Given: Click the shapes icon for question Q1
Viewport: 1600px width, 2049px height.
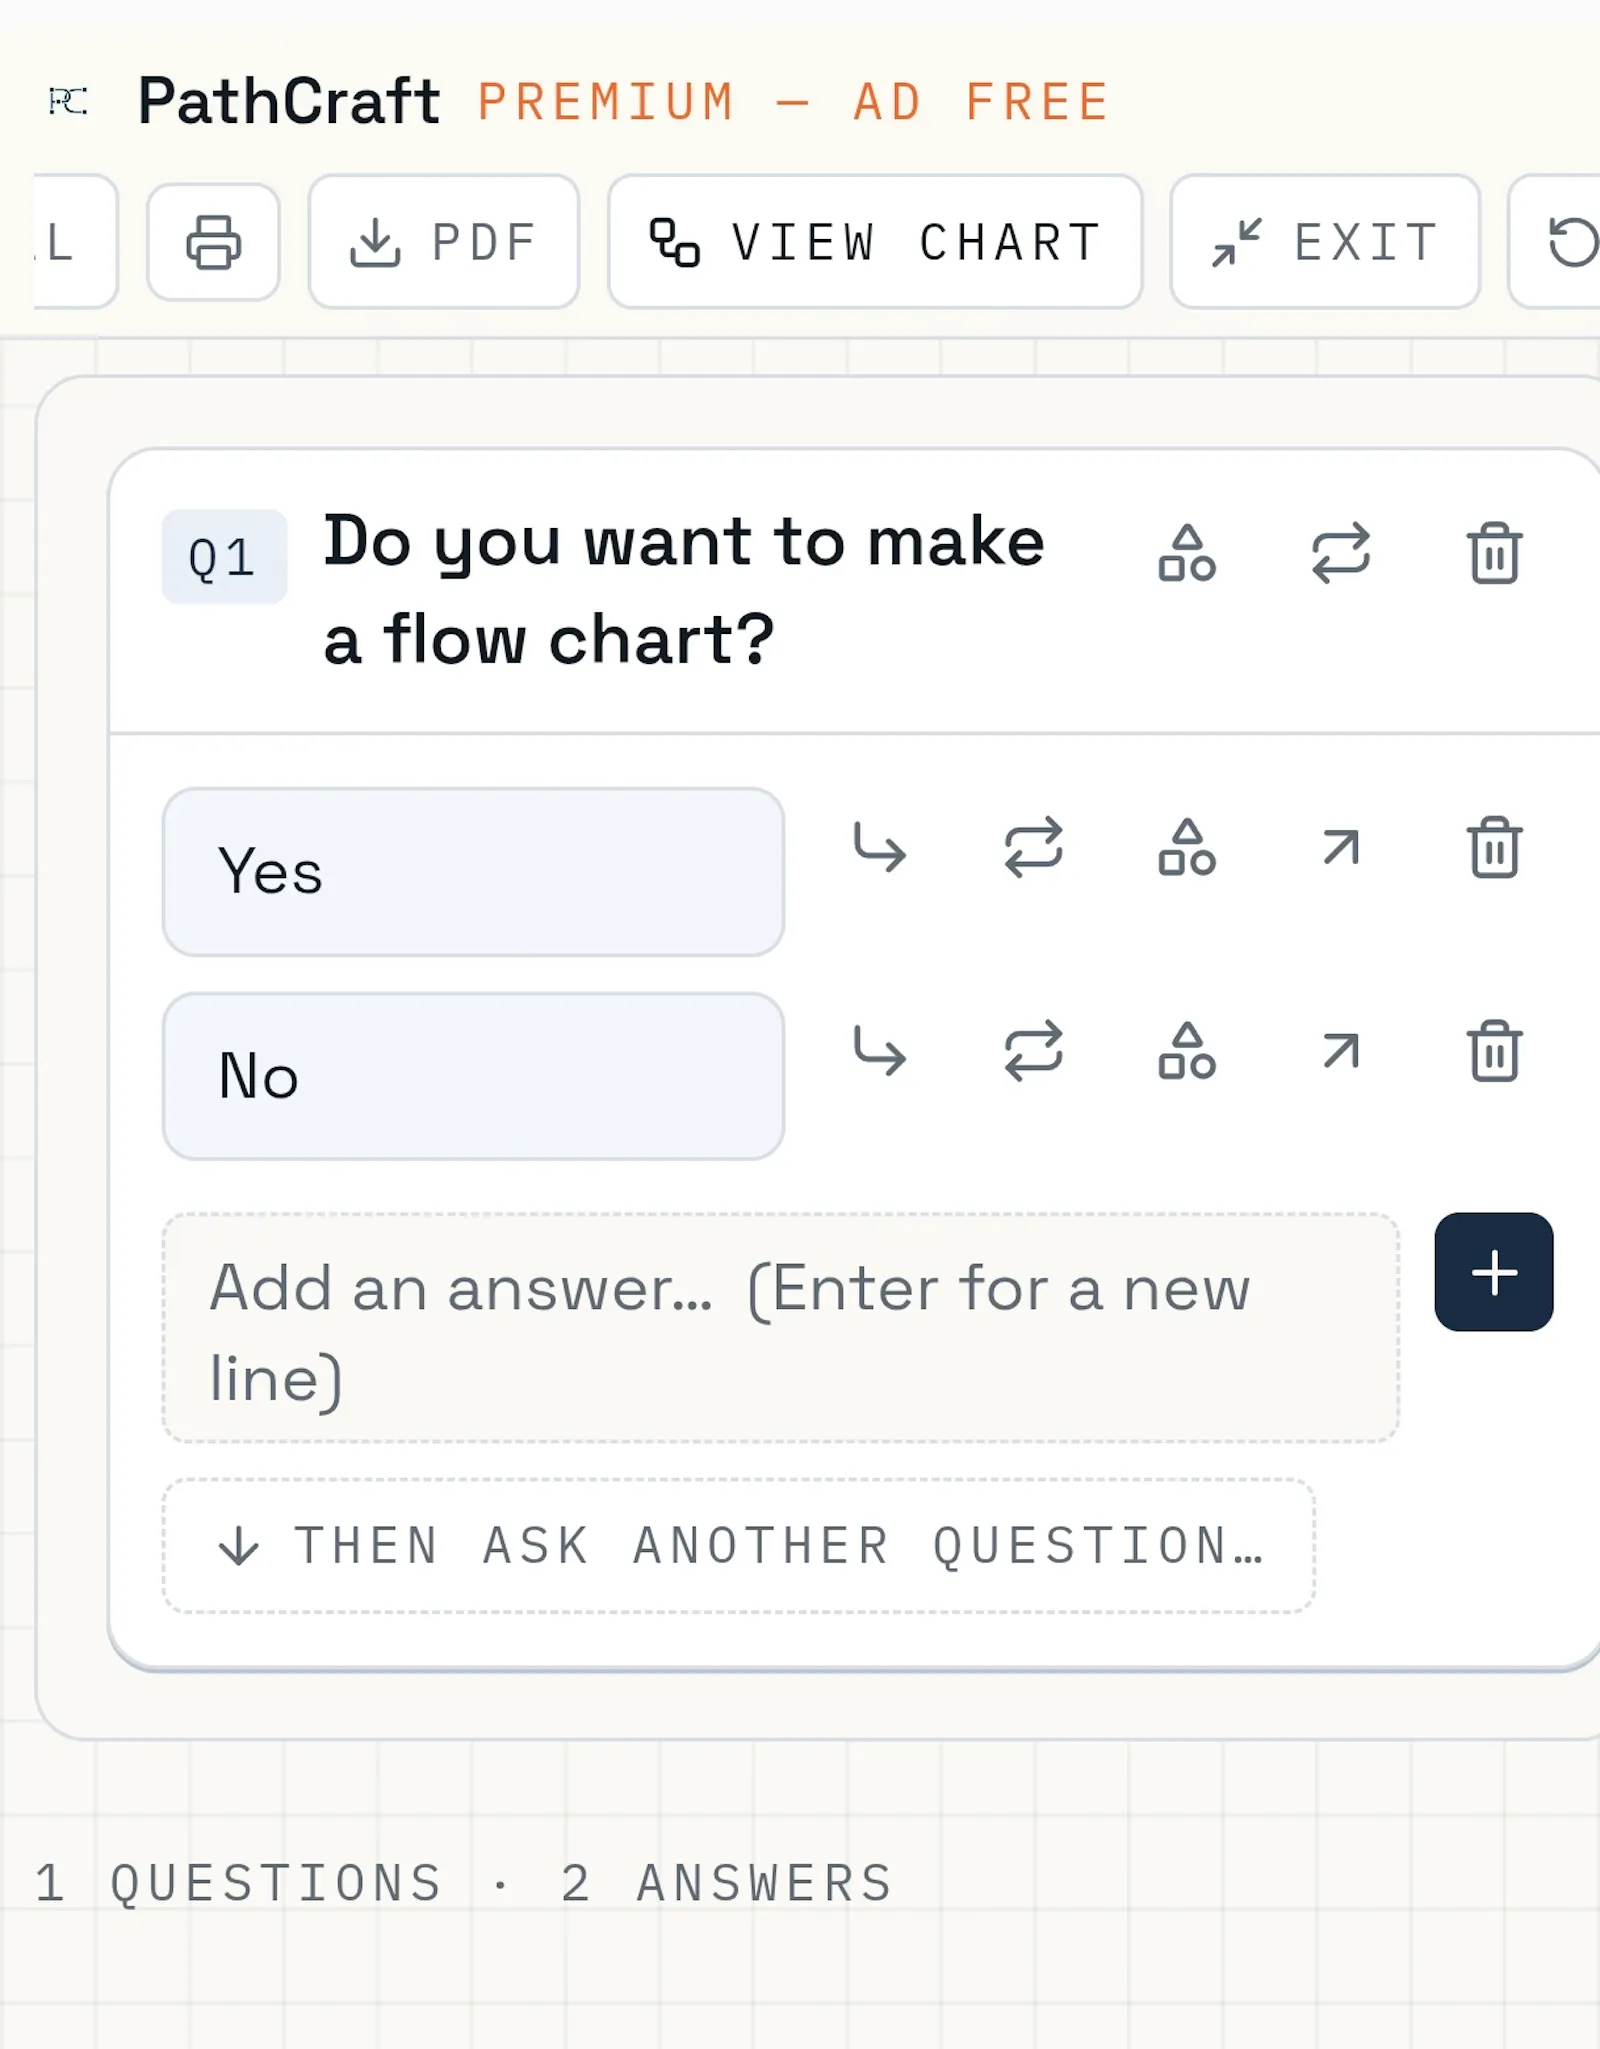Looking at the screenshot, I should tap(1187, 553).
